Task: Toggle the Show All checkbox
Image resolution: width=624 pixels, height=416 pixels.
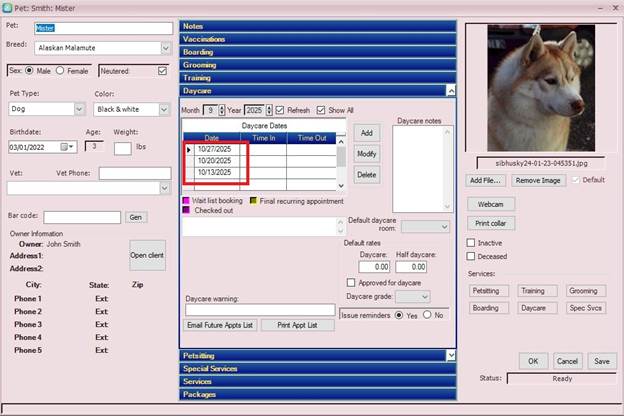Action: (x=321, y=110)
